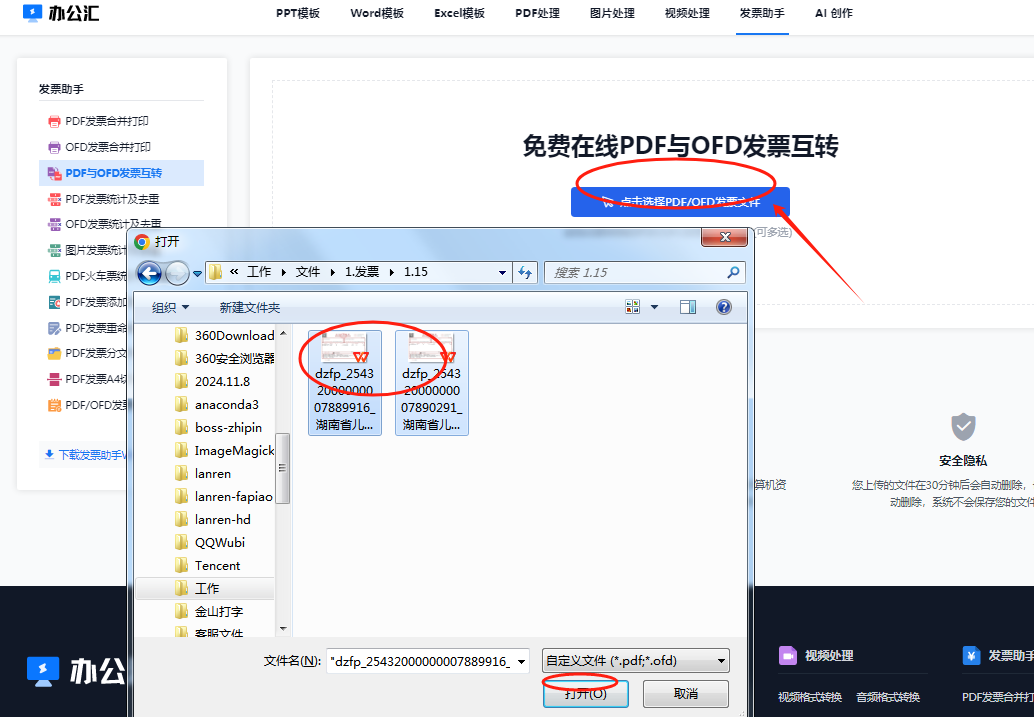The image size is (1034, 717).
Task: Click the PDF火车票 train icon
Action: [x=54, y=276]
